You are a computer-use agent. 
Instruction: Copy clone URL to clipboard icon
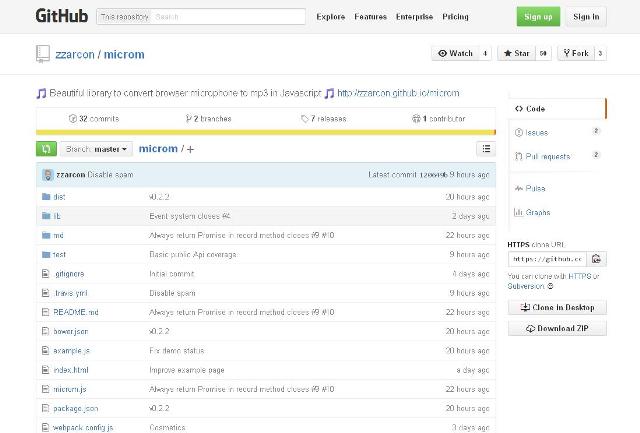coord(596,259)
